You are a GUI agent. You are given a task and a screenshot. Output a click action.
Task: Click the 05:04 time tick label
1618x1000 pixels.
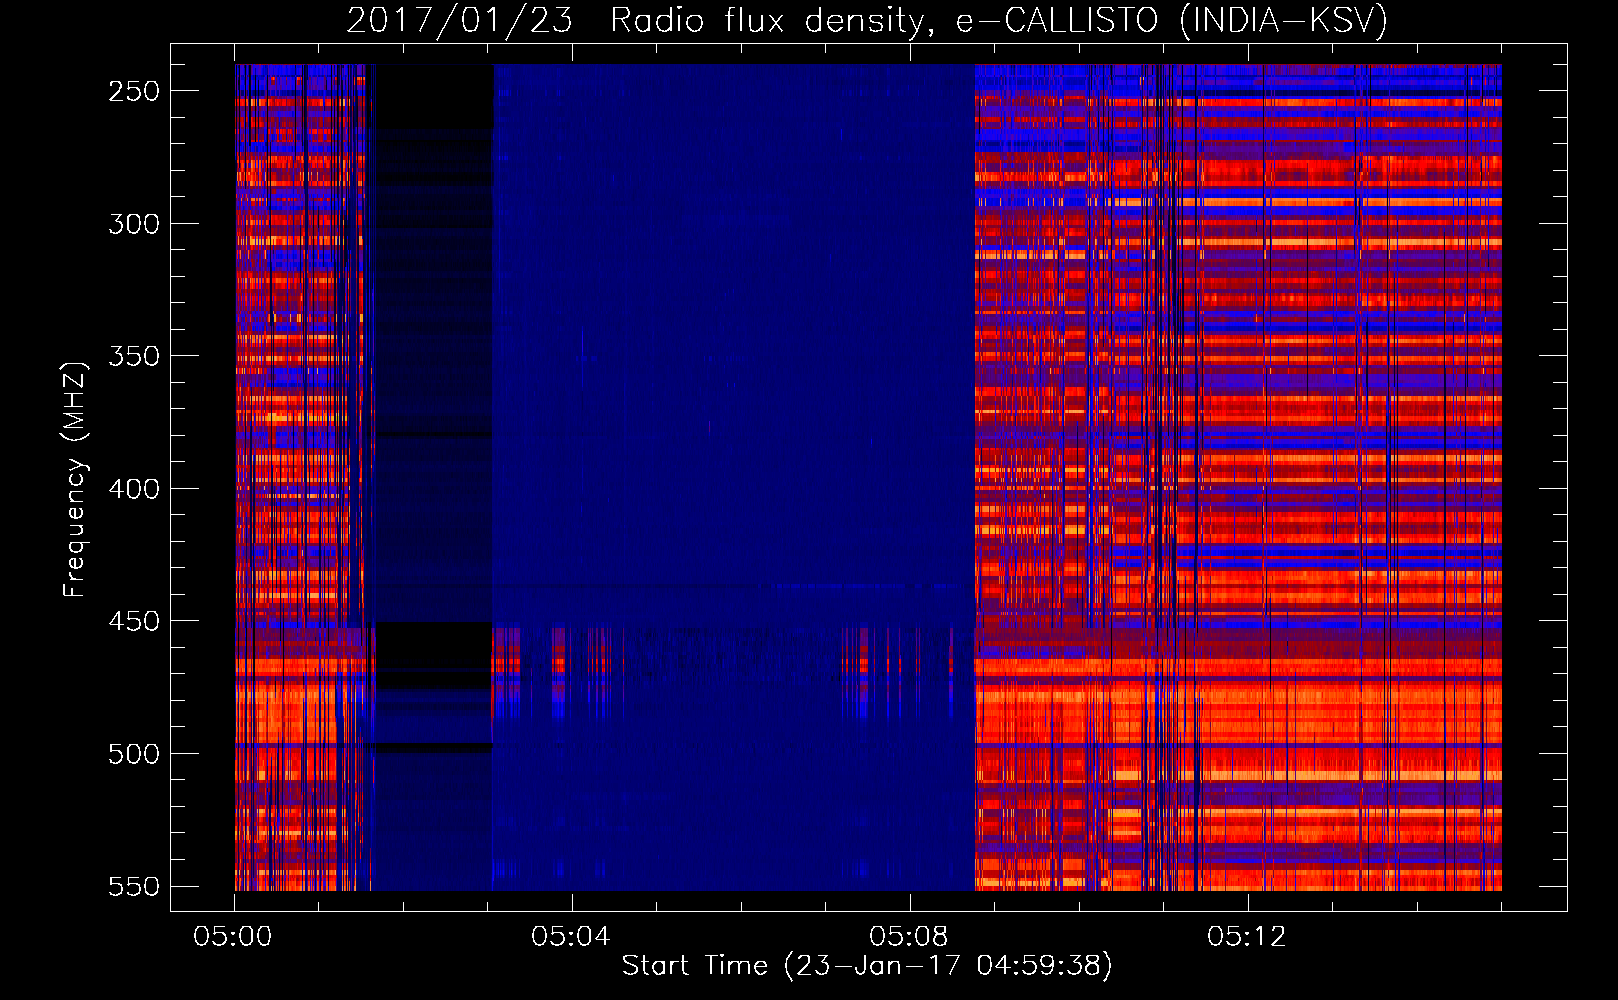[571, 937]
